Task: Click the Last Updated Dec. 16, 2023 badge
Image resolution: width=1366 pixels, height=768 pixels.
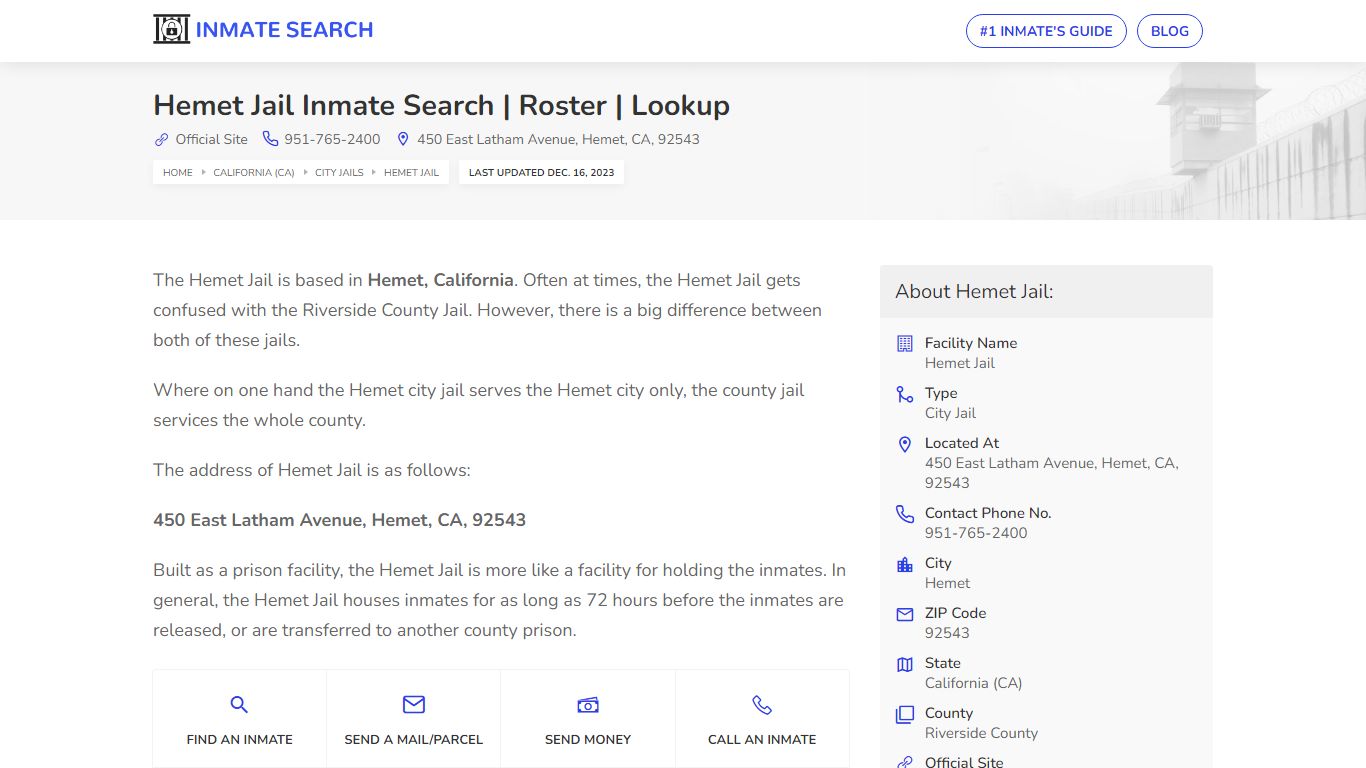Action: coord(541,172)
